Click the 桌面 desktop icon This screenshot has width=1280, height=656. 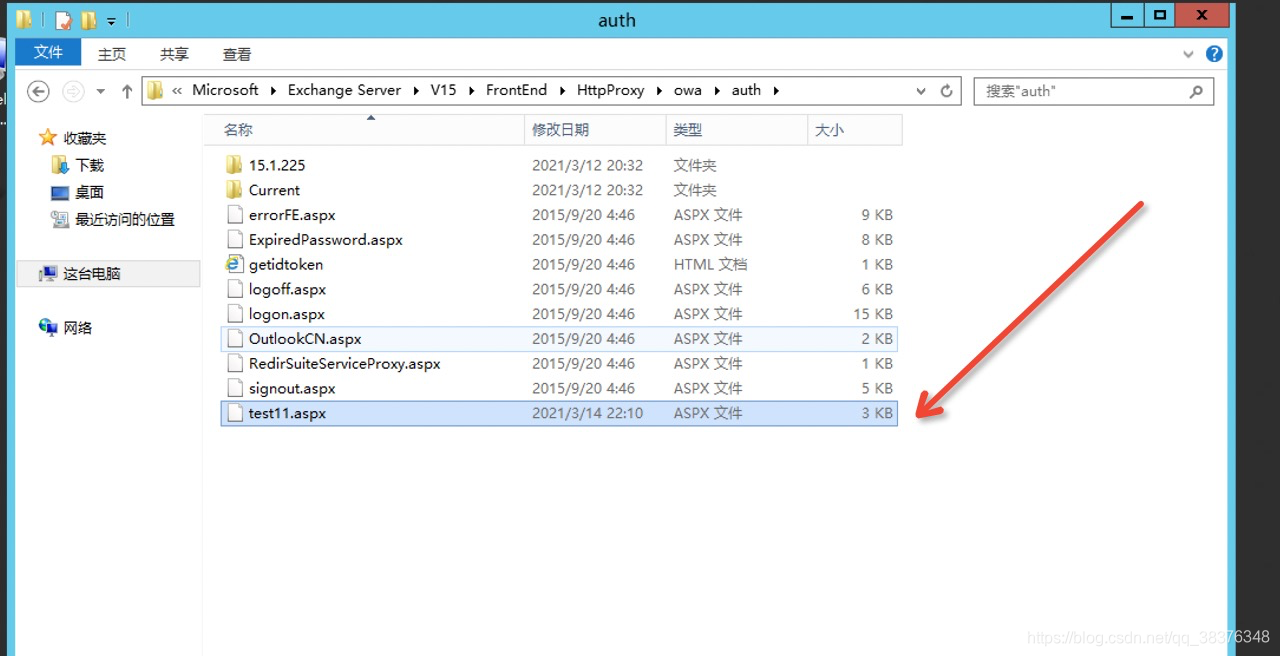[60, 192]
